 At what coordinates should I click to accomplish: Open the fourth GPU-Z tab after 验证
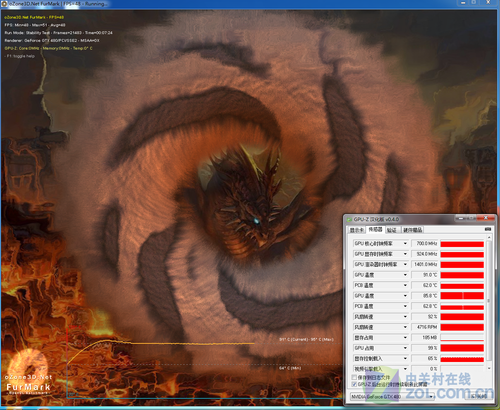coord(412,230)
